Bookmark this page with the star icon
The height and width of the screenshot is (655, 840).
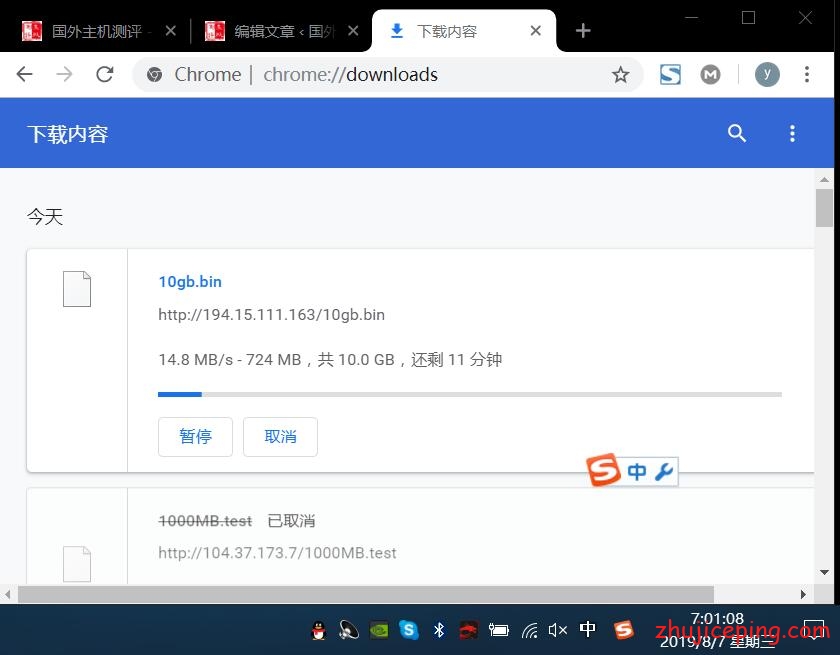tap(620, 74)
